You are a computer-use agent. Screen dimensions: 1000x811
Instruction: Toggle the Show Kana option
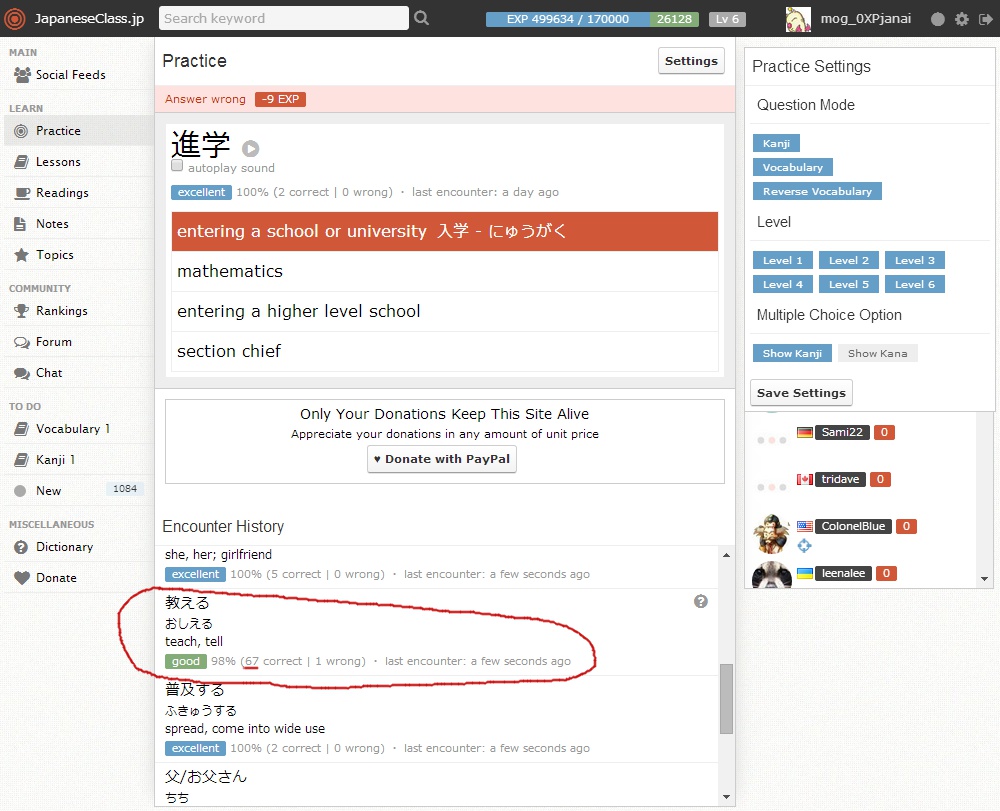point(877,353)
